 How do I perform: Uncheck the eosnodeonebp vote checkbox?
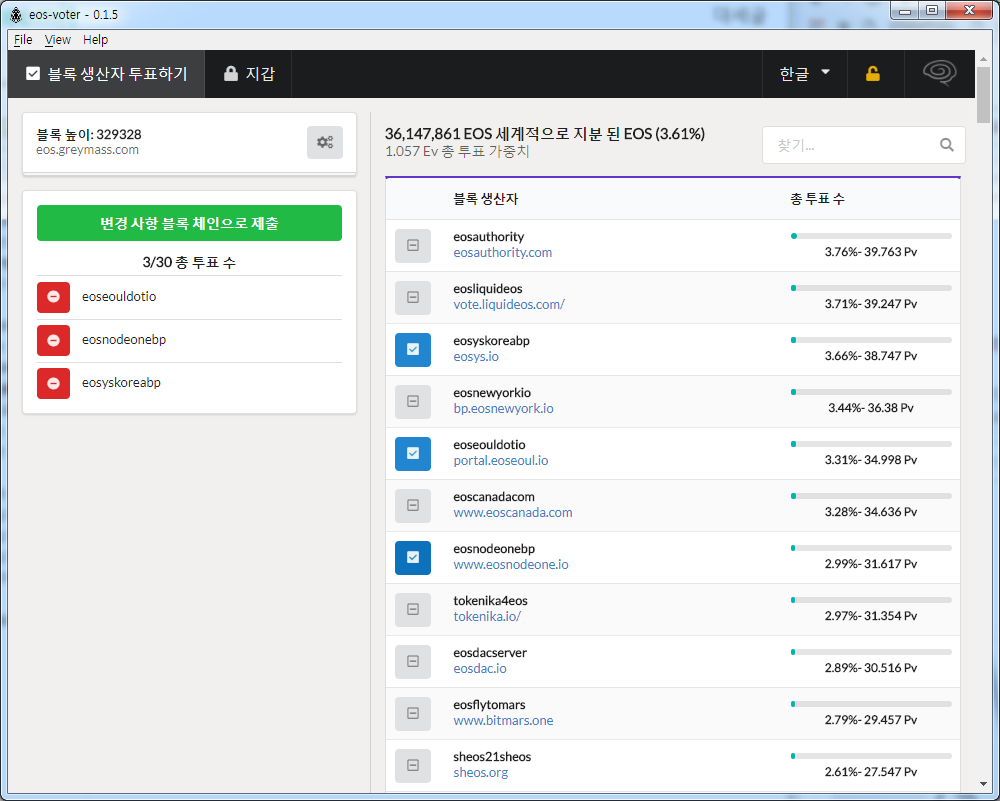(413, 557)
